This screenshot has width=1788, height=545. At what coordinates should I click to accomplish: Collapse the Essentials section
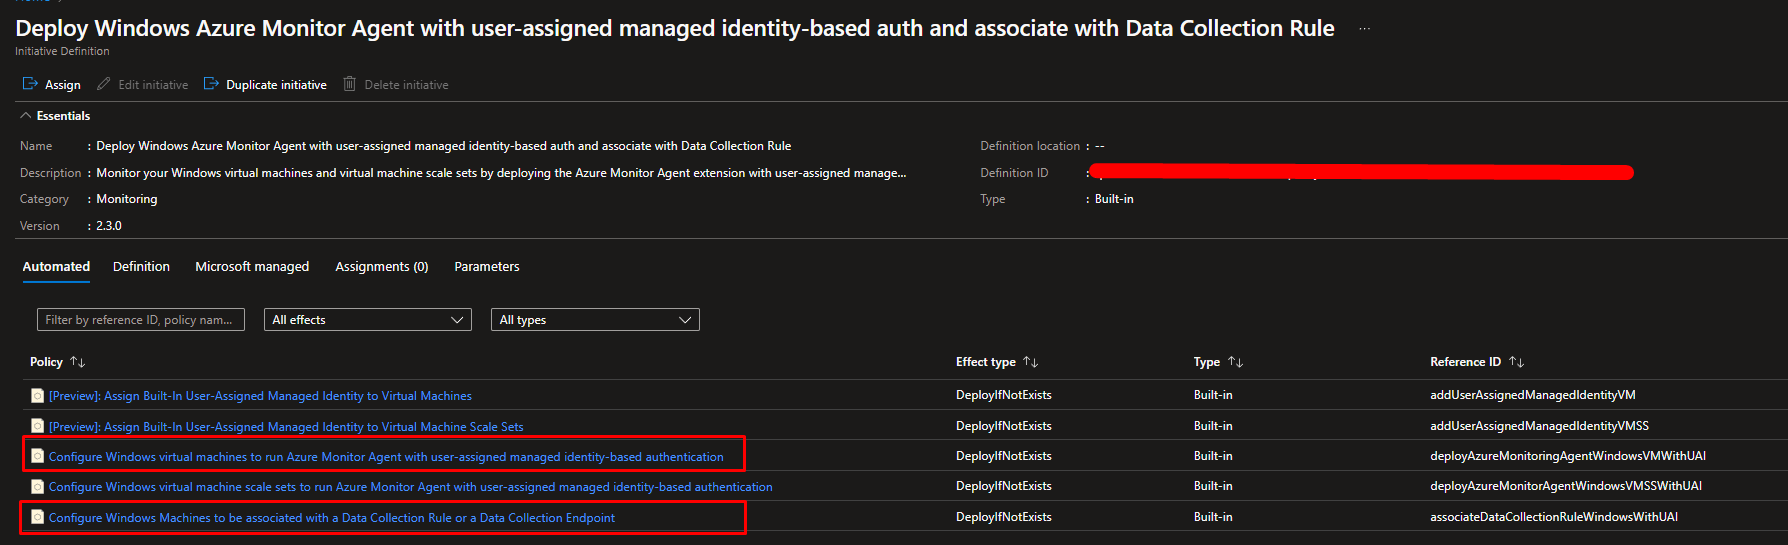(26, 116)
